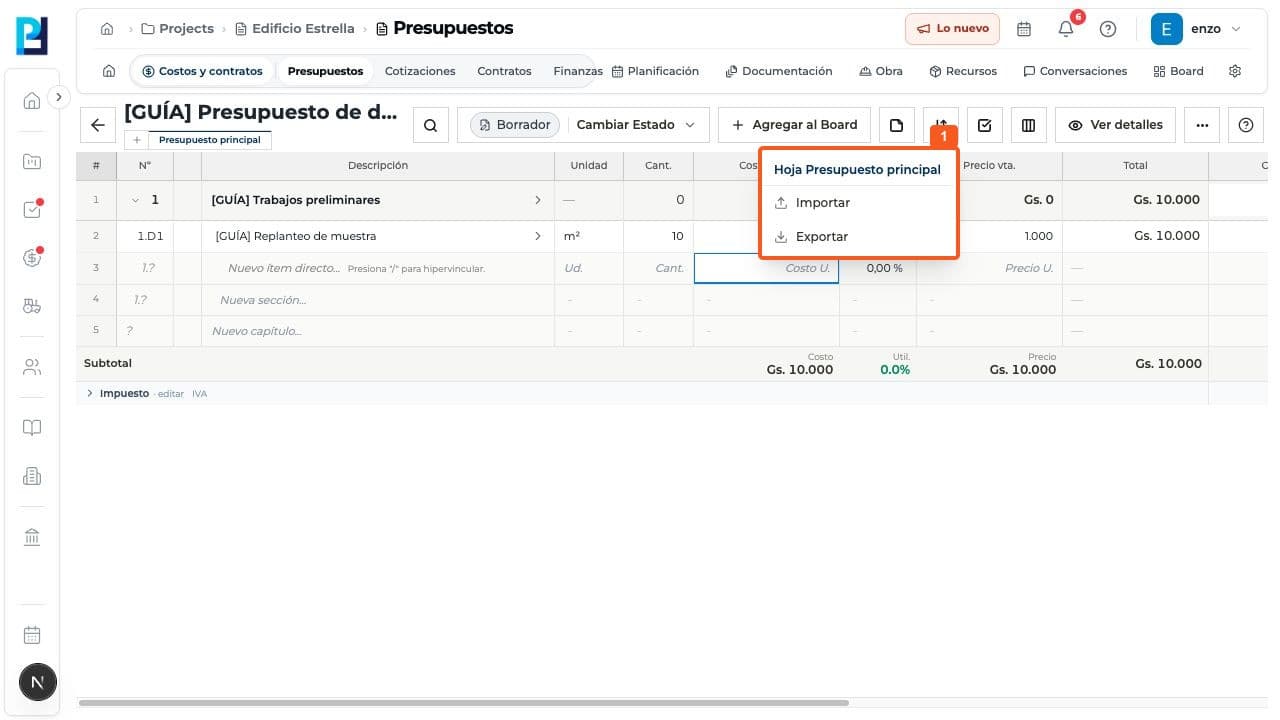Open details arrow for Trabajos preliminares
Screen dimensions: 1280x720
click(538, 200)
